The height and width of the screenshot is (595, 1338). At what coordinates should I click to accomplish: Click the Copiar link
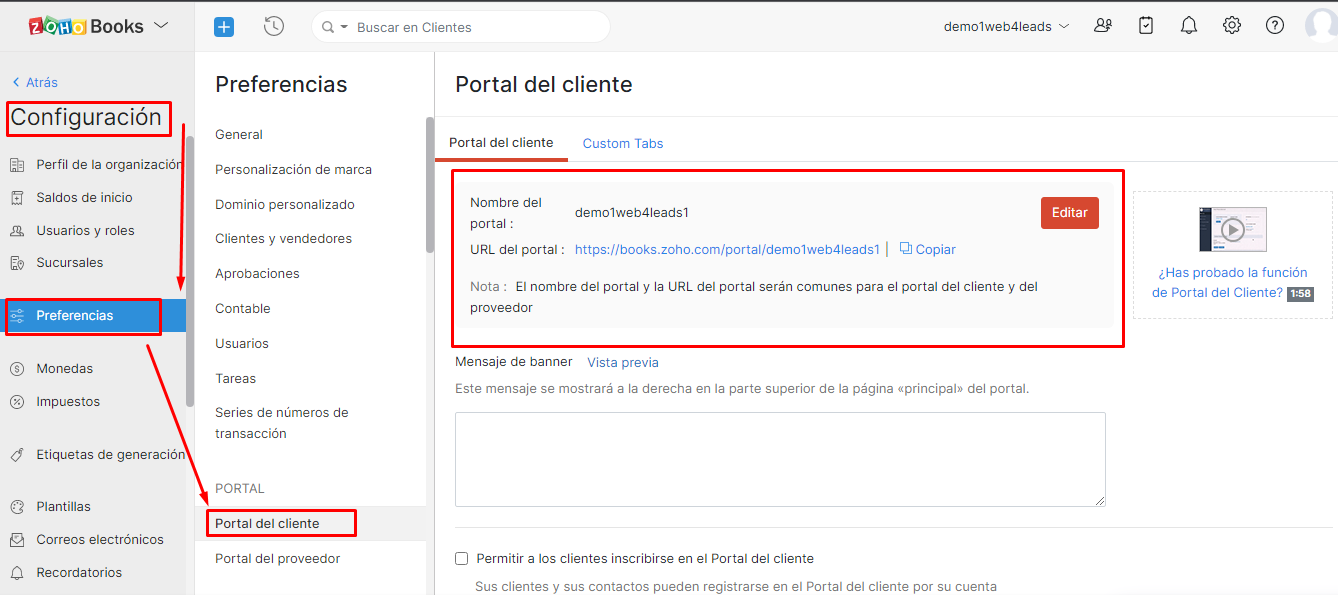(936, 250)
